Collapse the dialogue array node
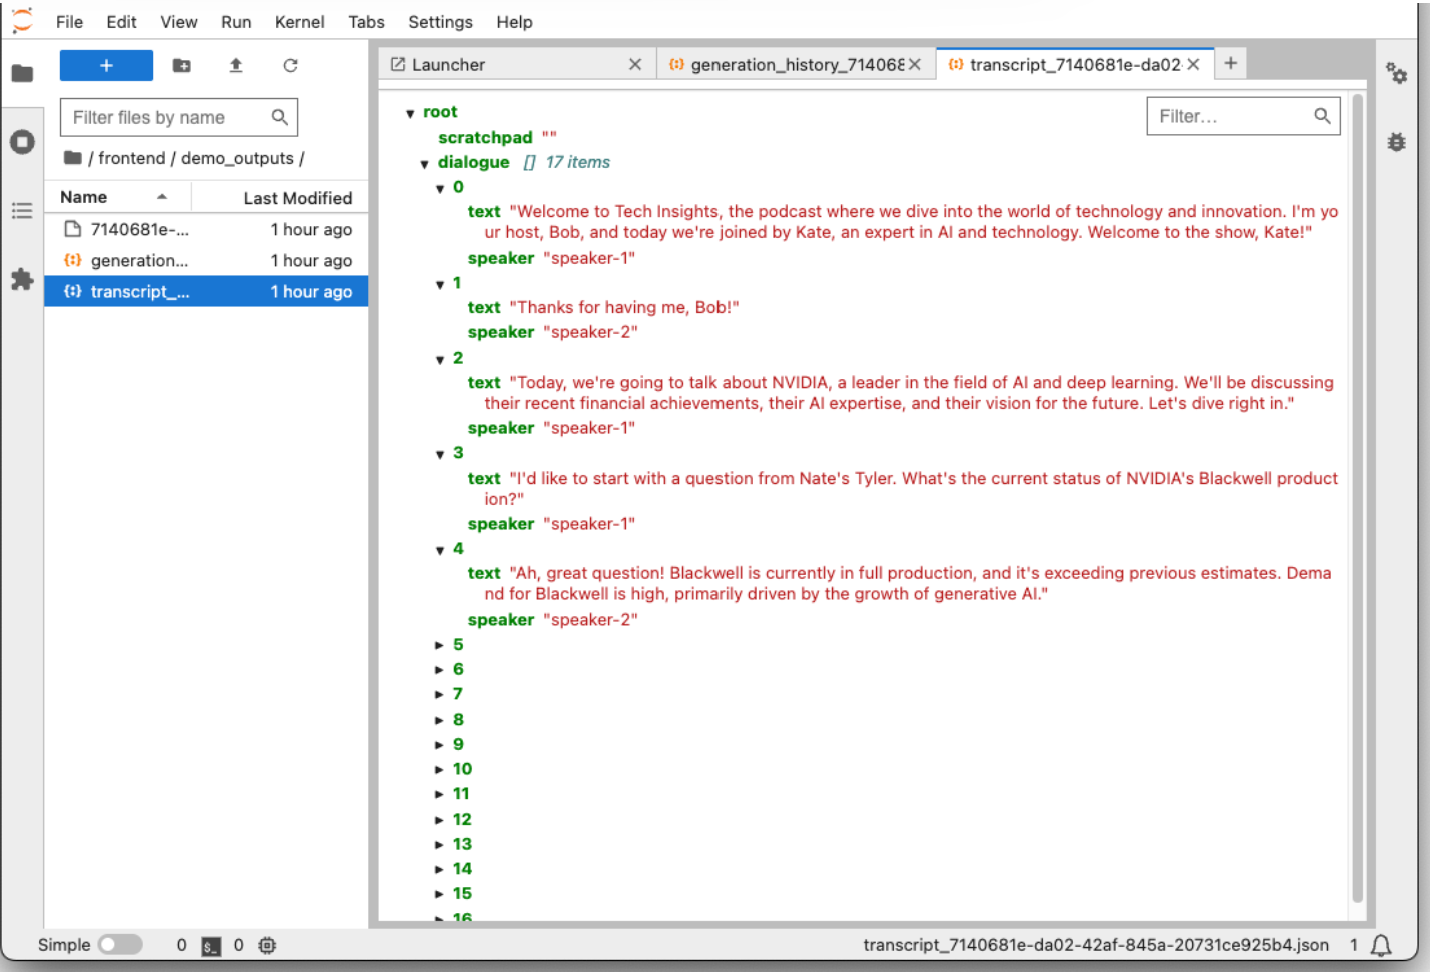 (425, 163)
